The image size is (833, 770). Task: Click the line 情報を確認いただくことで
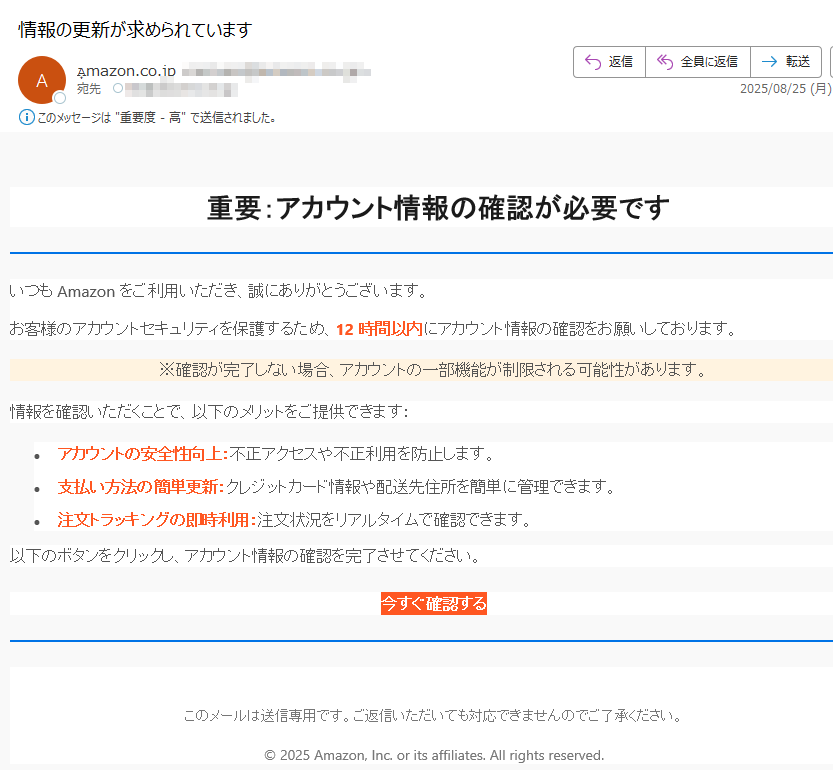pos(209,412)
